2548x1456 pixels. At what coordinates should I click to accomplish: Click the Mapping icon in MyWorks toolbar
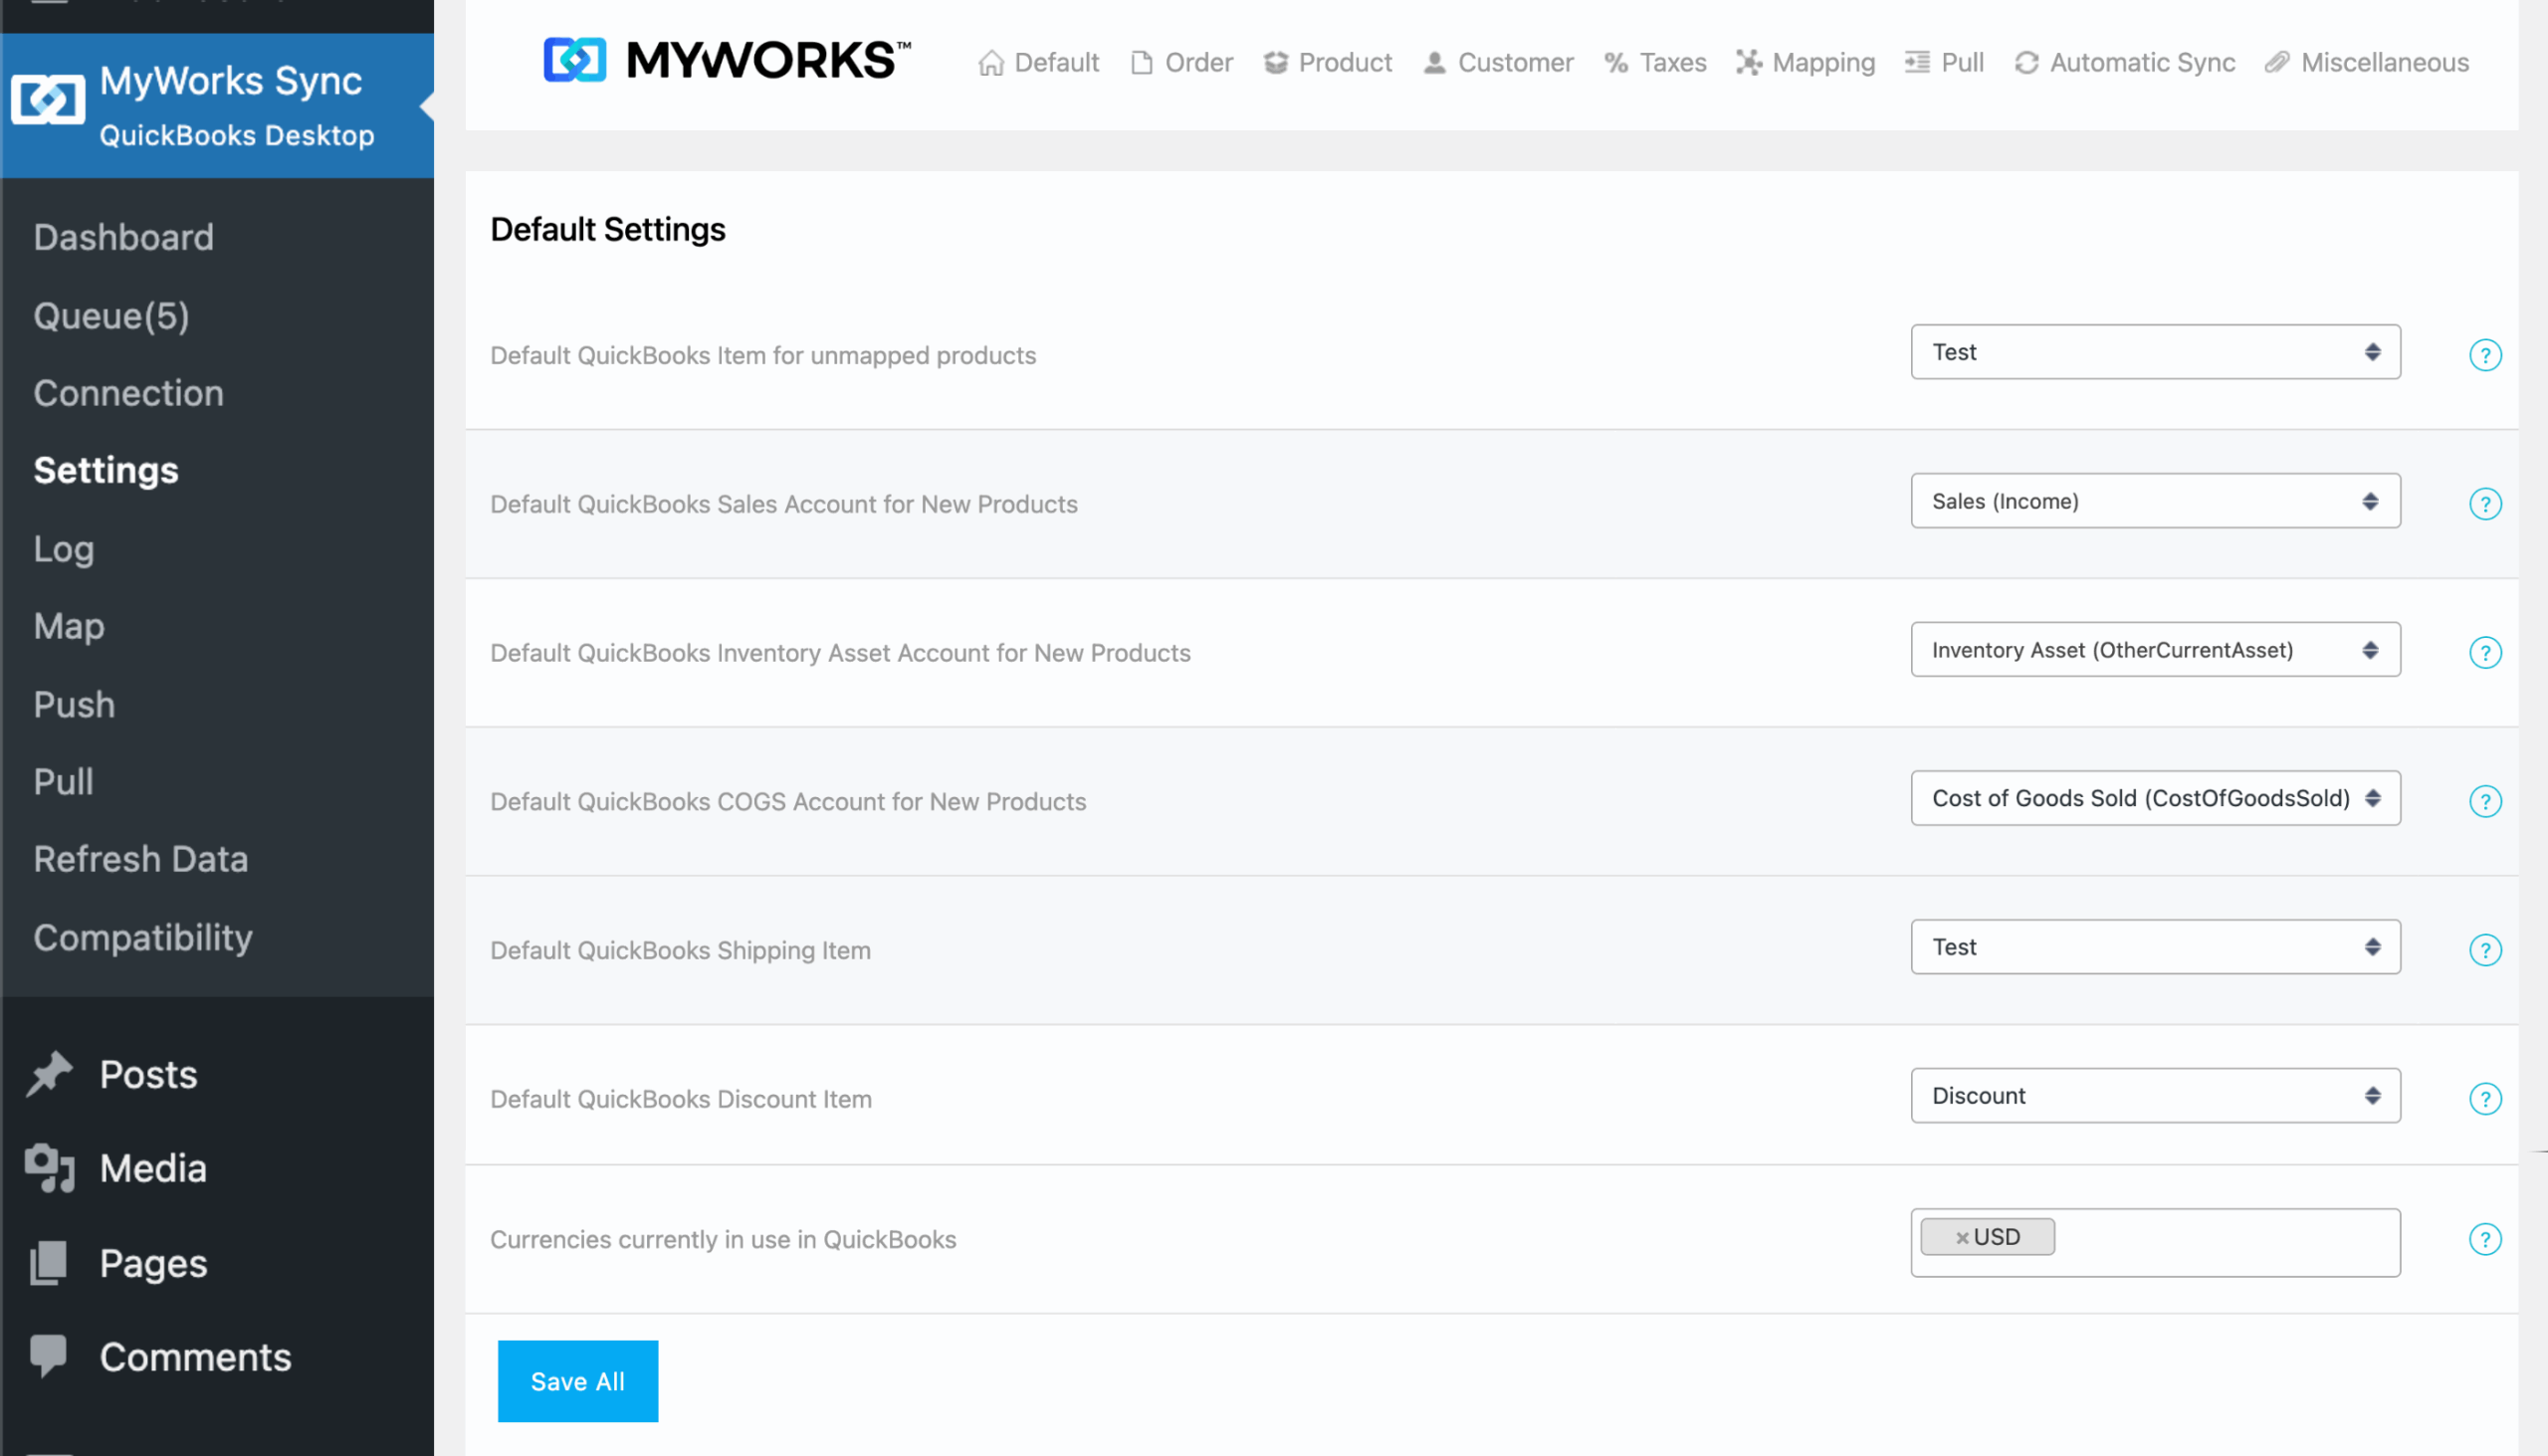tap(1749, 62)
